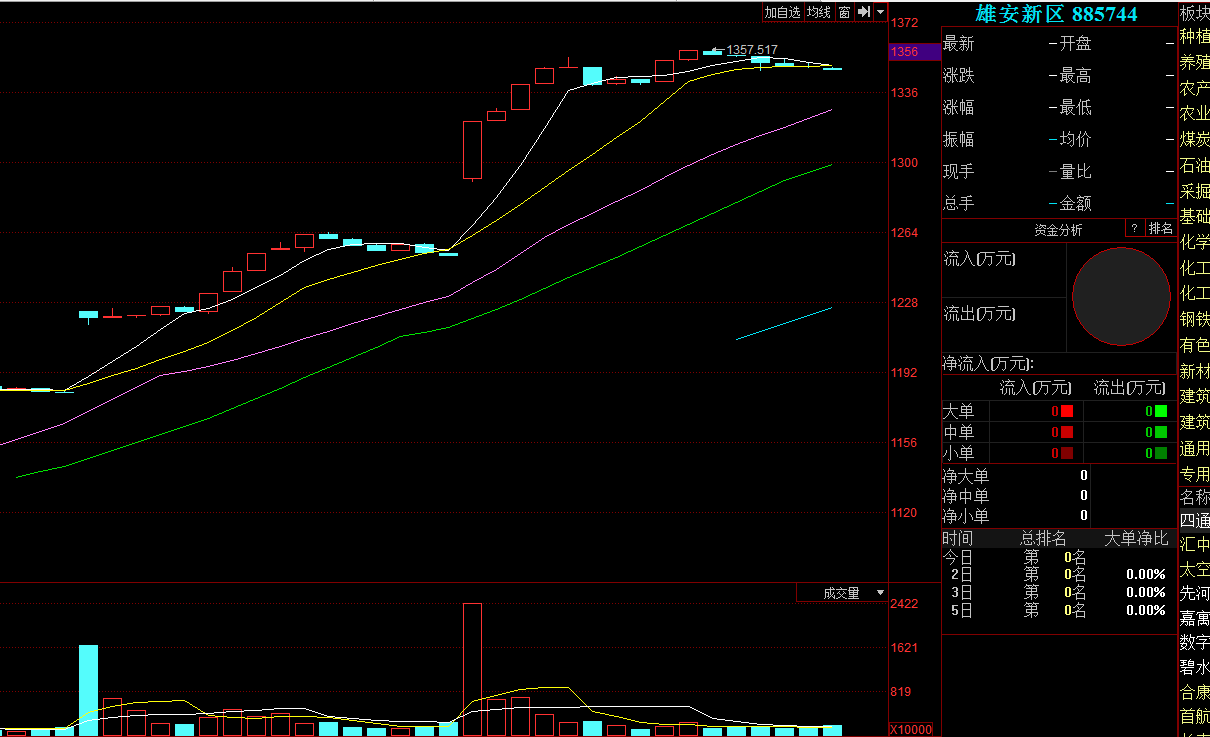Click the tallest hollow volume bar
Screen dimensions: 1210x737
coord(472,669)
